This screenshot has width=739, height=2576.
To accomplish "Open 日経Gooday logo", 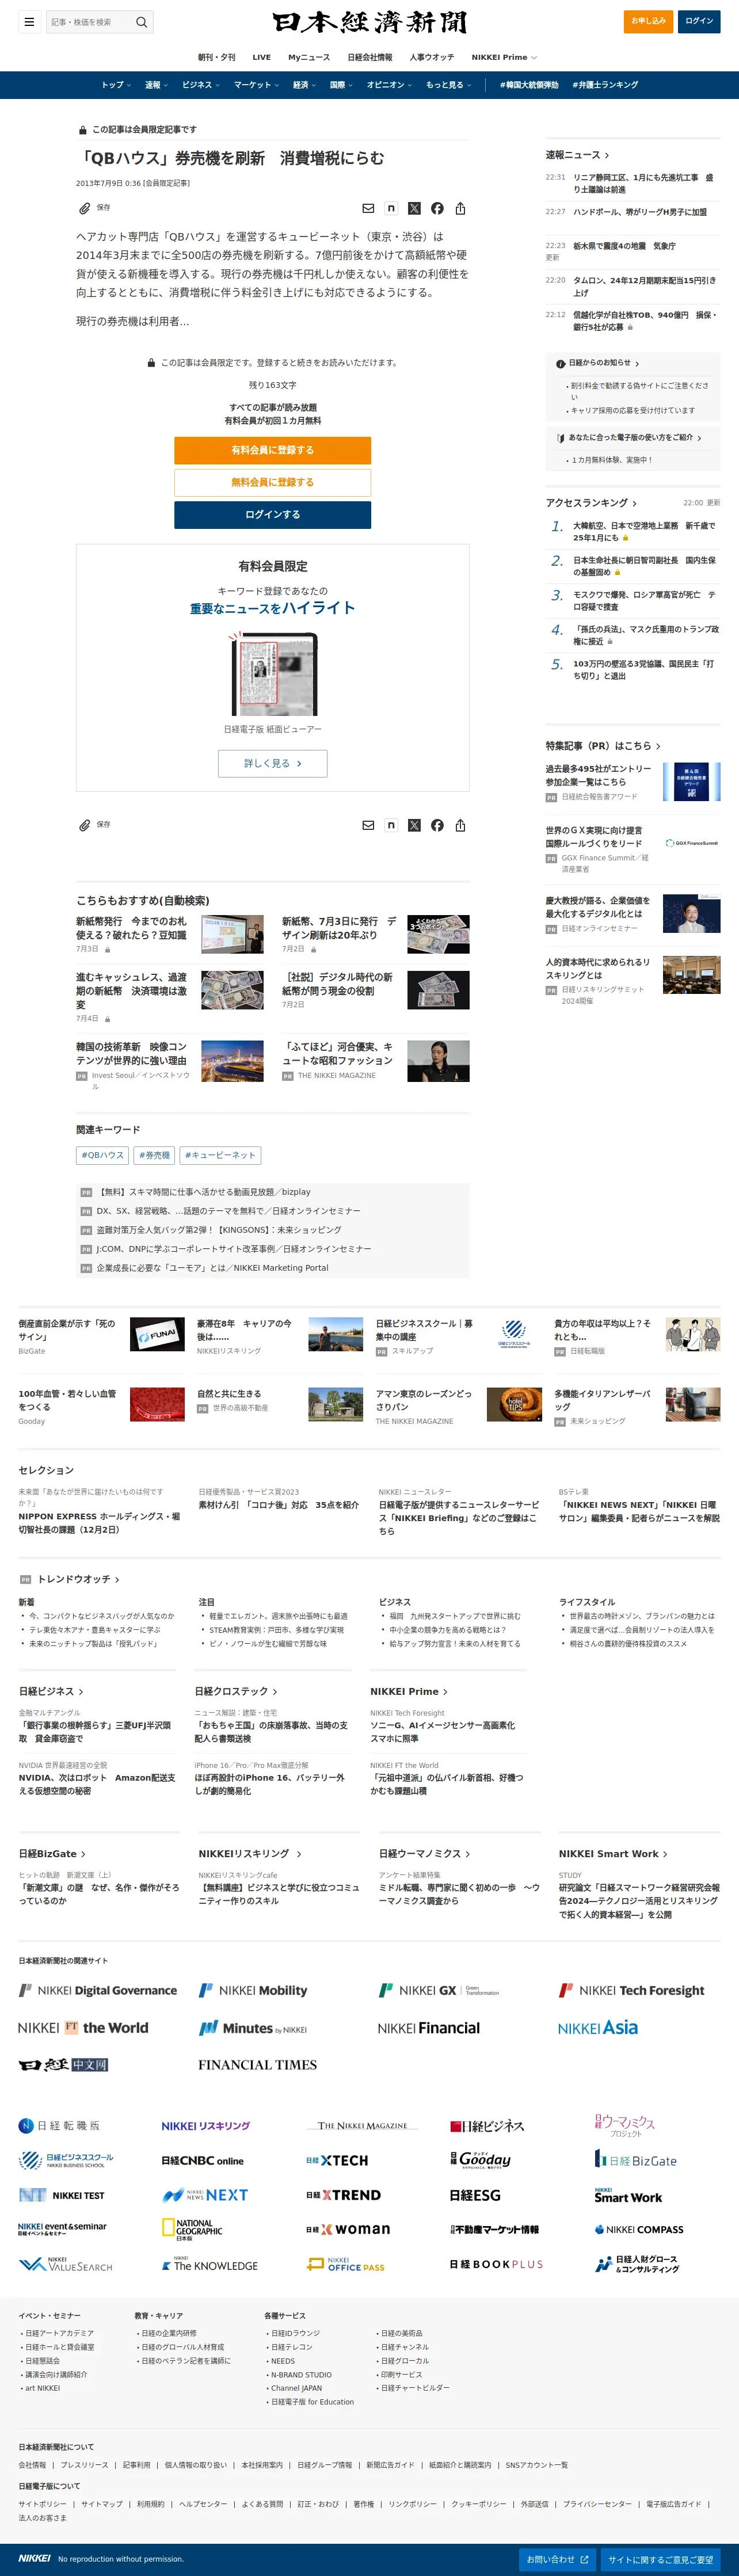I will [x=480, y=2160].
